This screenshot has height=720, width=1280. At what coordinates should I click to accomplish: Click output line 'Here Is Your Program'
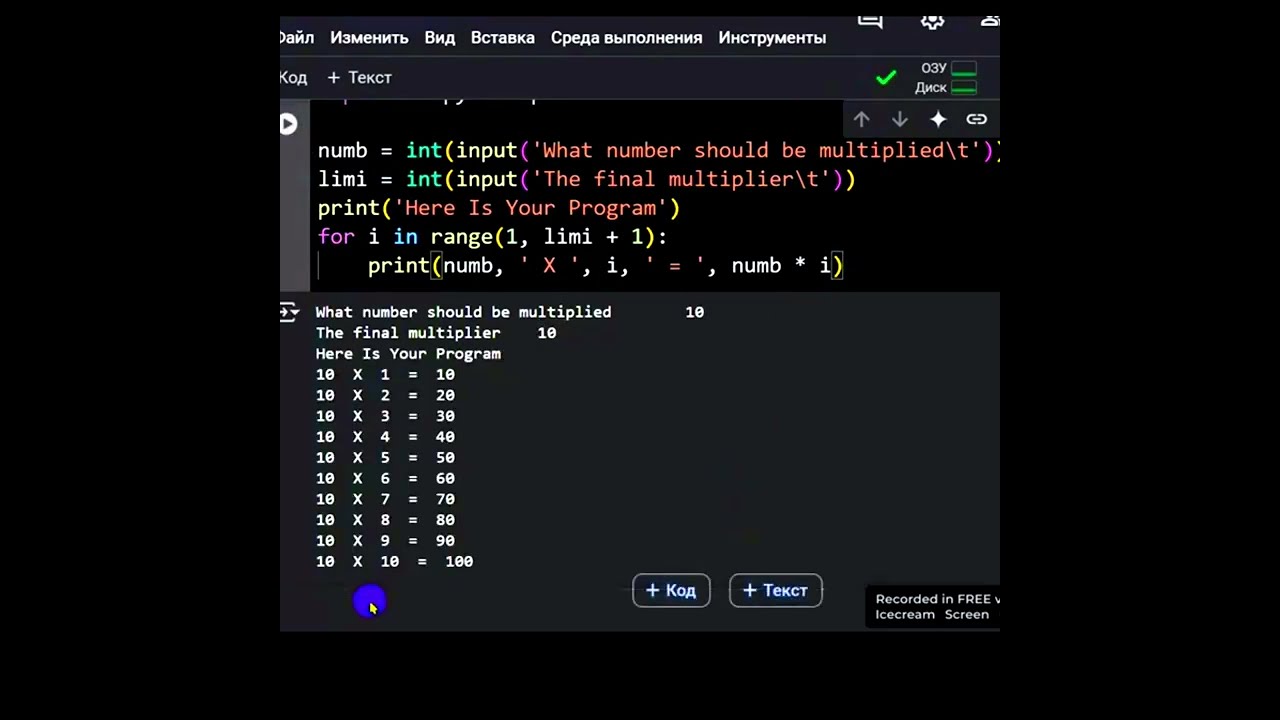(x=408, y=354)
